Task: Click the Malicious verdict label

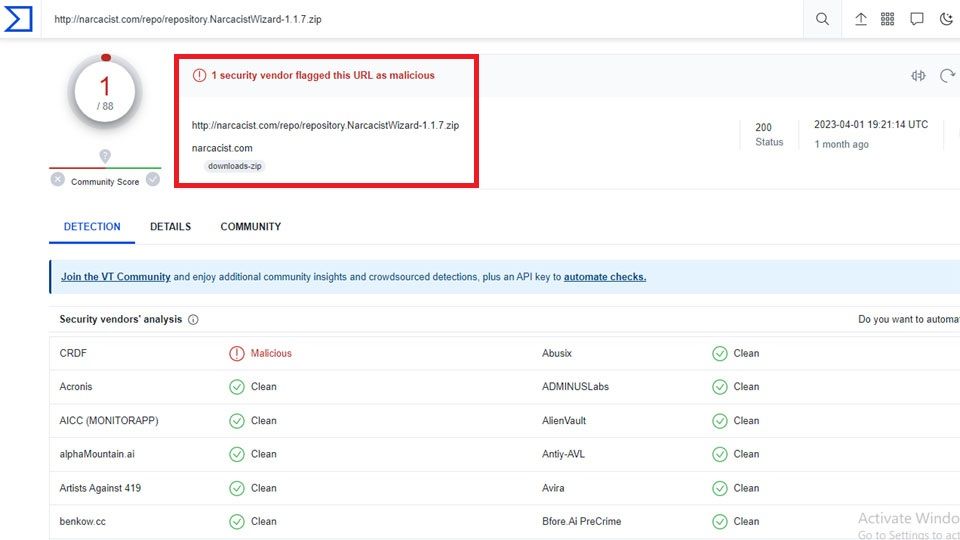Action: (271, 353)
